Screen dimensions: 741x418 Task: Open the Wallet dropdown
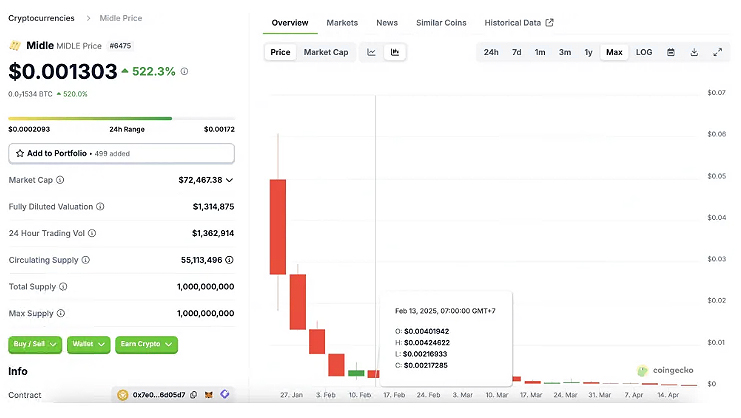pos(88,344)
